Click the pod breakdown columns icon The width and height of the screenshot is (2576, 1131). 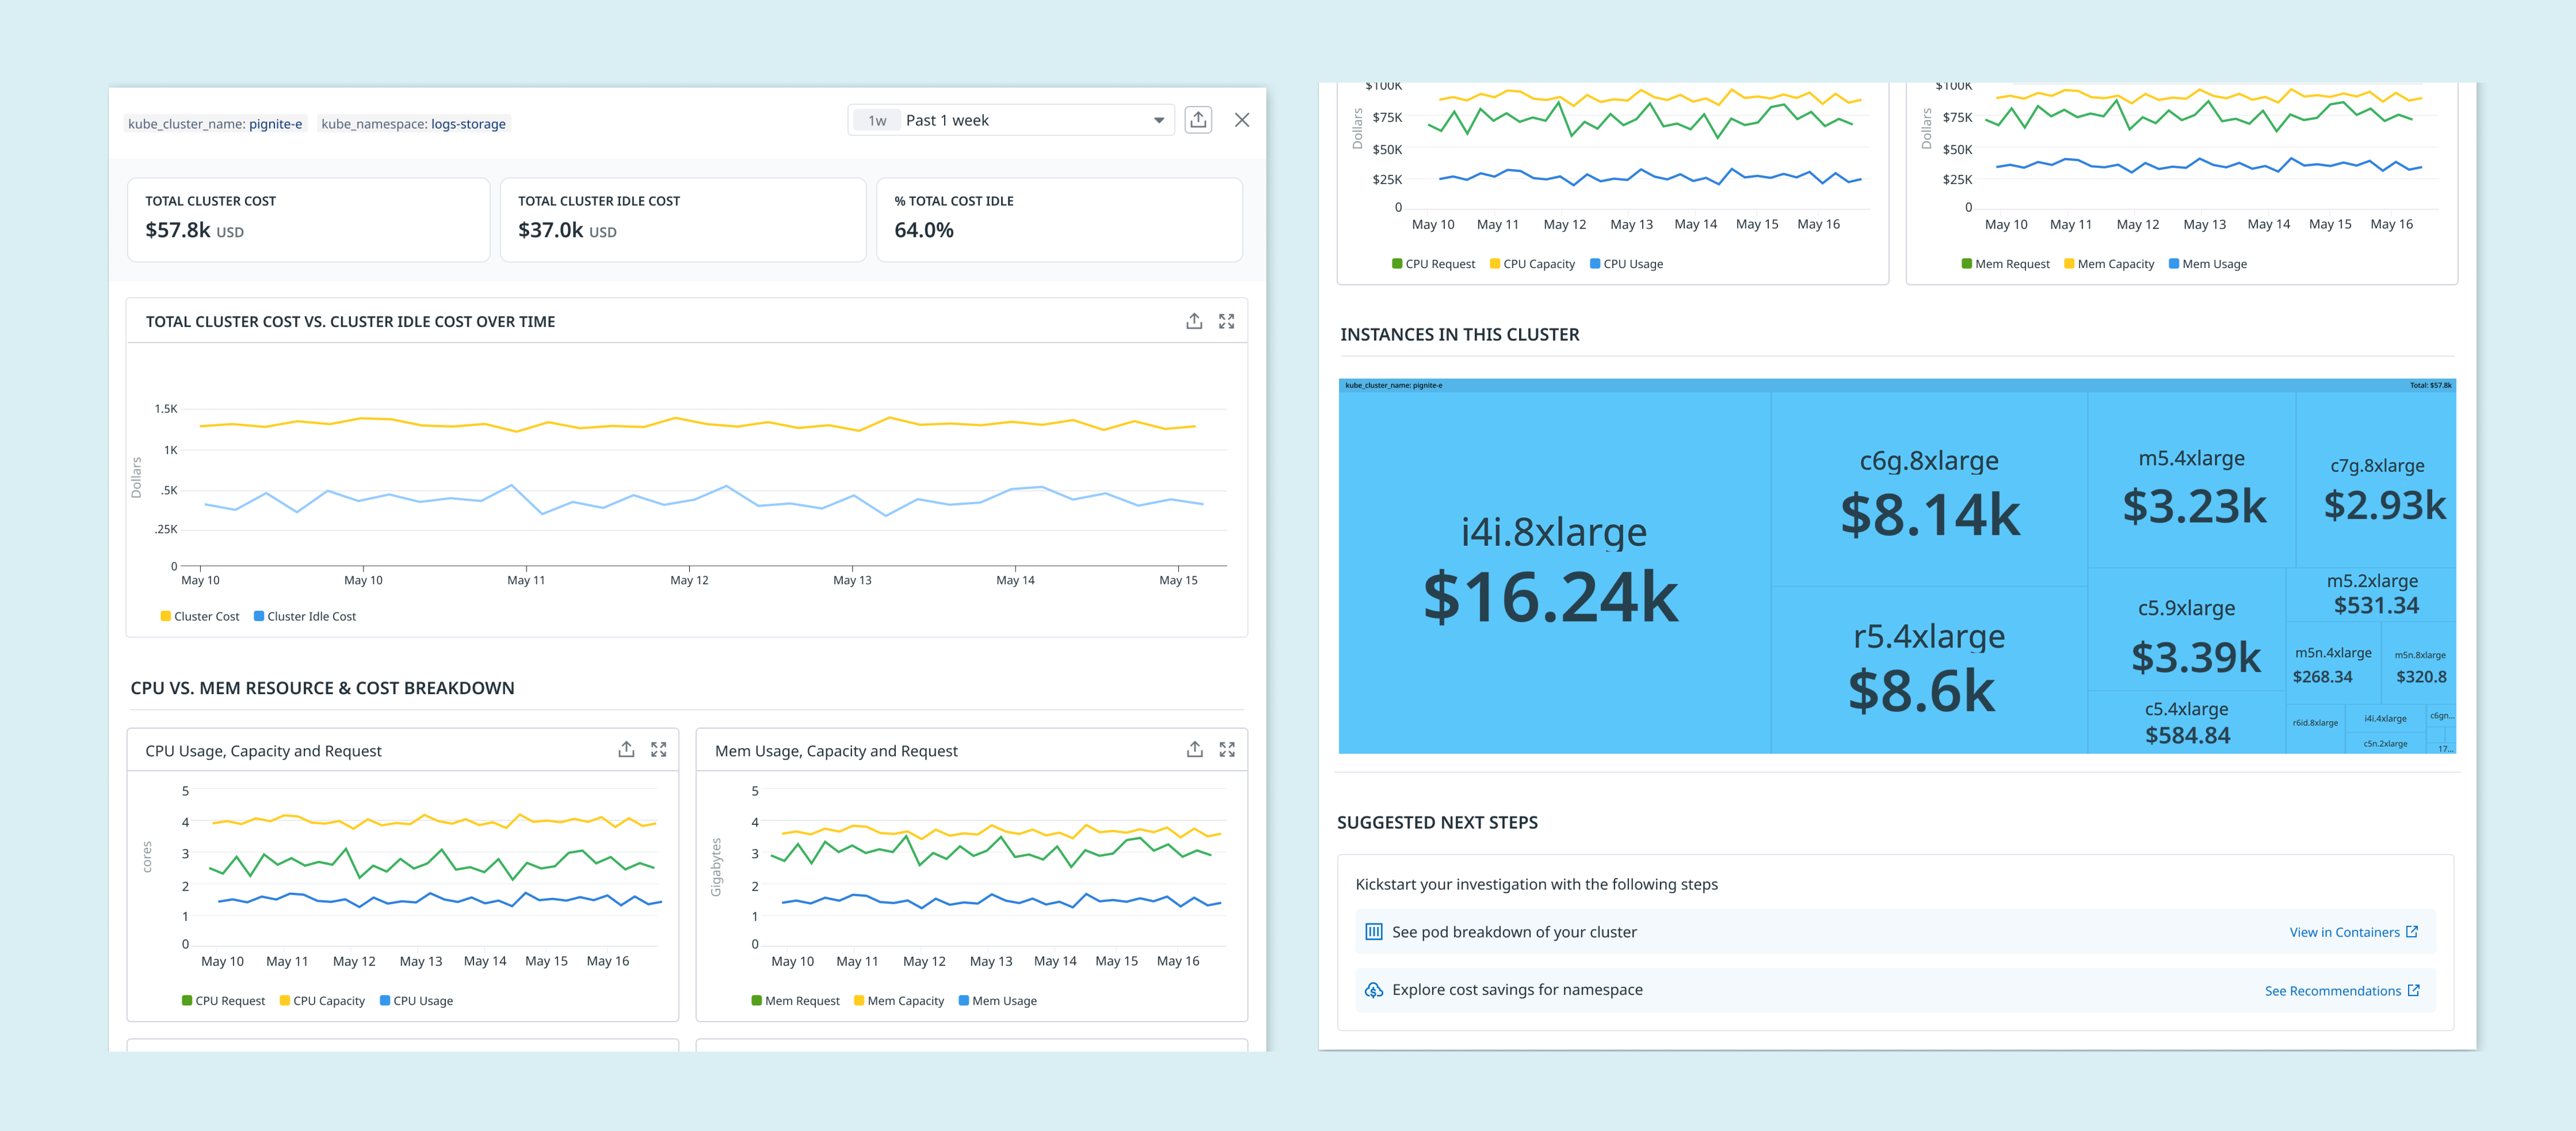pyautogui.click(x=1374, y=932)
